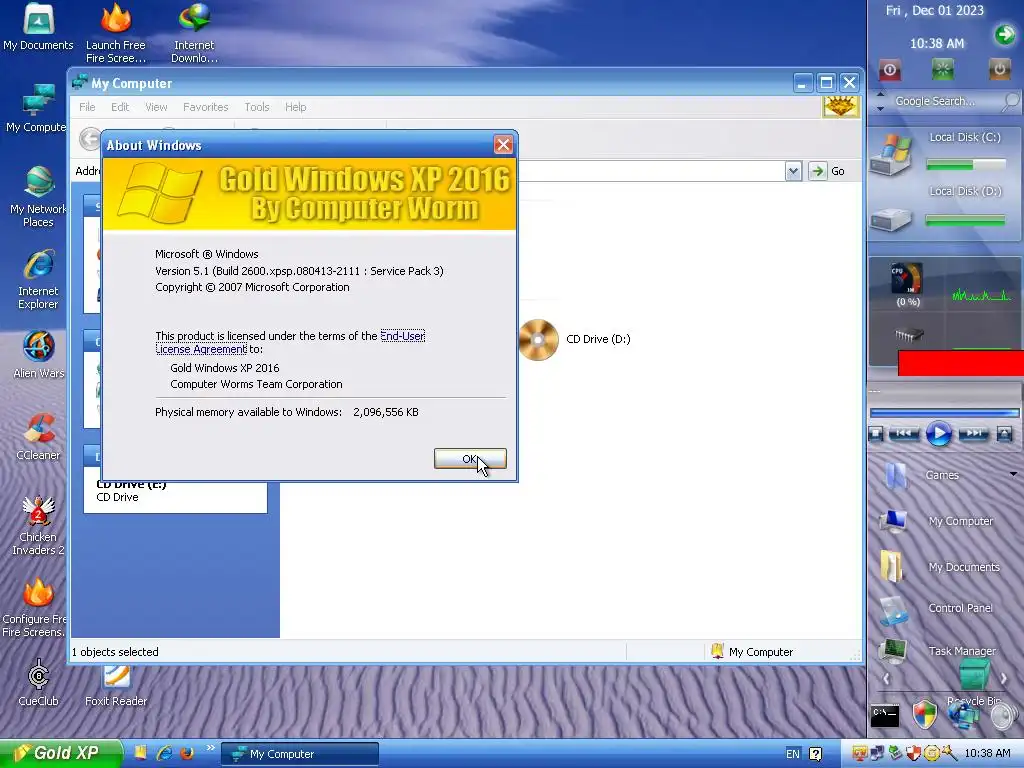Open command prompt icon in sidebar
This screenshot has height=768, width=1024.
[x=885, y=716]
